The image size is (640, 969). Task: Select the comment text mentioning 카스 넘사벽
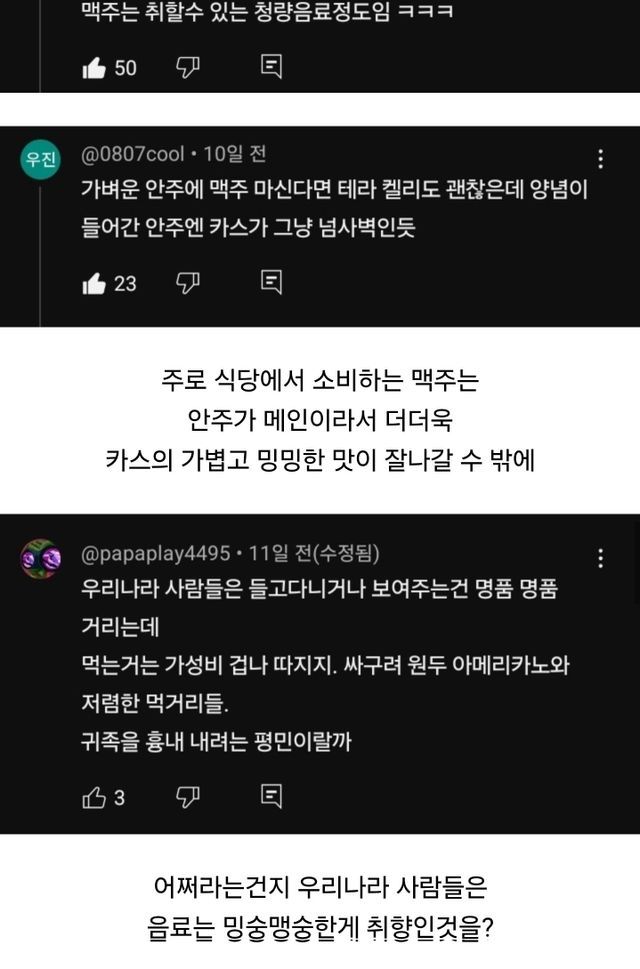click(x=334, y=208)
